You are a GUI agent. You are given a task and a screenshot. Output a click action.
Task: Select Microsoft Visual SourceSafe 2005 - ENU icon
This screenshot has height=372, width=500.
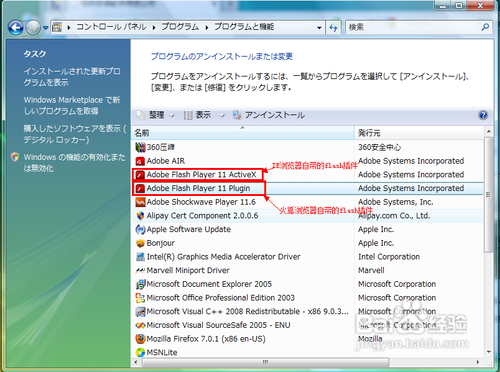140,325
